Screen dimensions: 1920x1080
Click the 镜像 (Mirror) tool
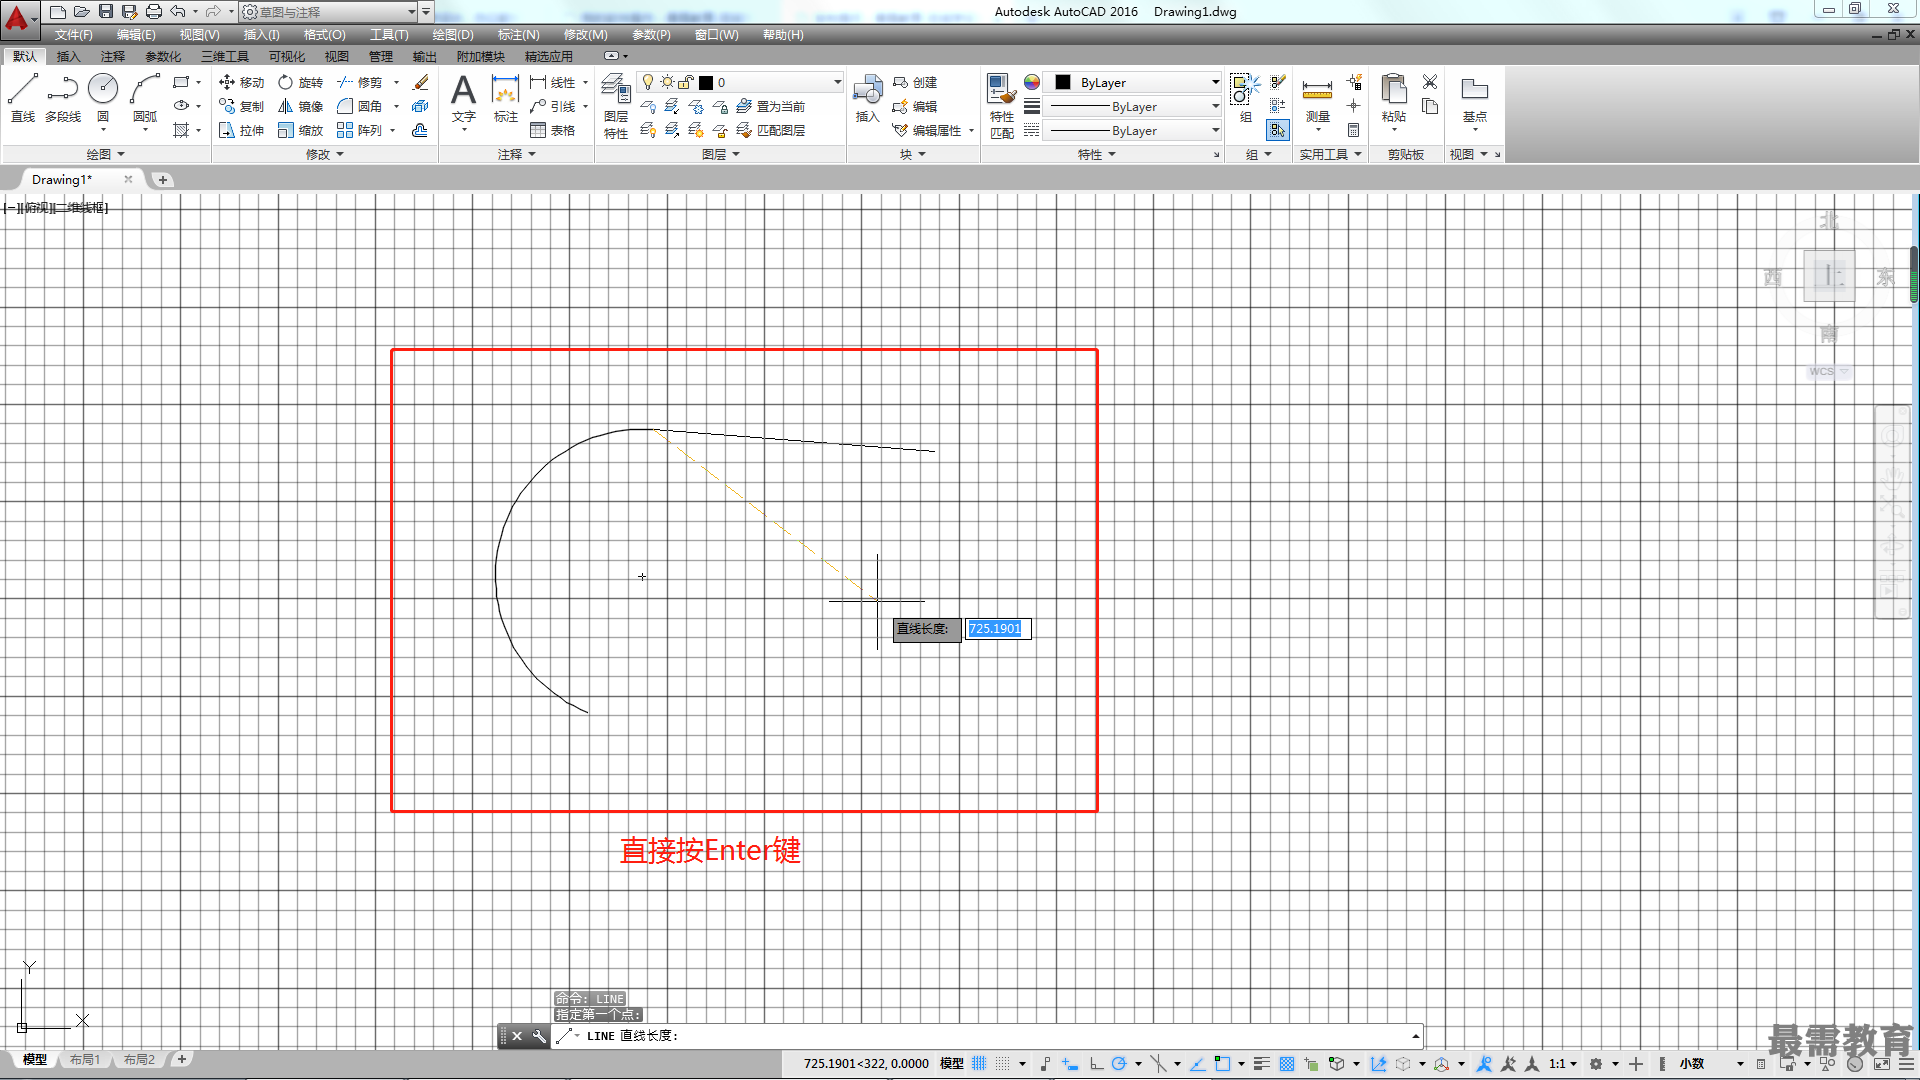(x=301, y=106)
